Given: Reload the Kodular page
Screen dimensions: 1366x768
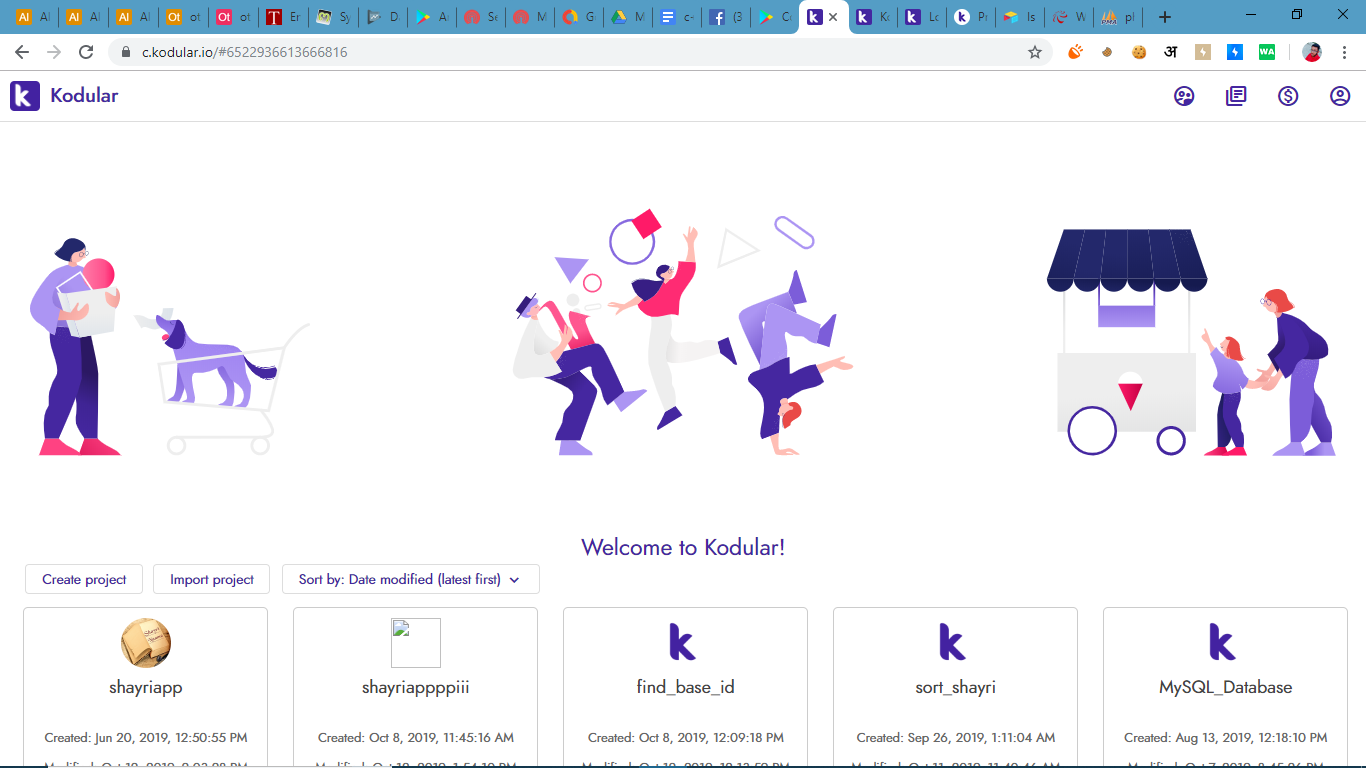Looking at the screenshot, I should point(86,52).
